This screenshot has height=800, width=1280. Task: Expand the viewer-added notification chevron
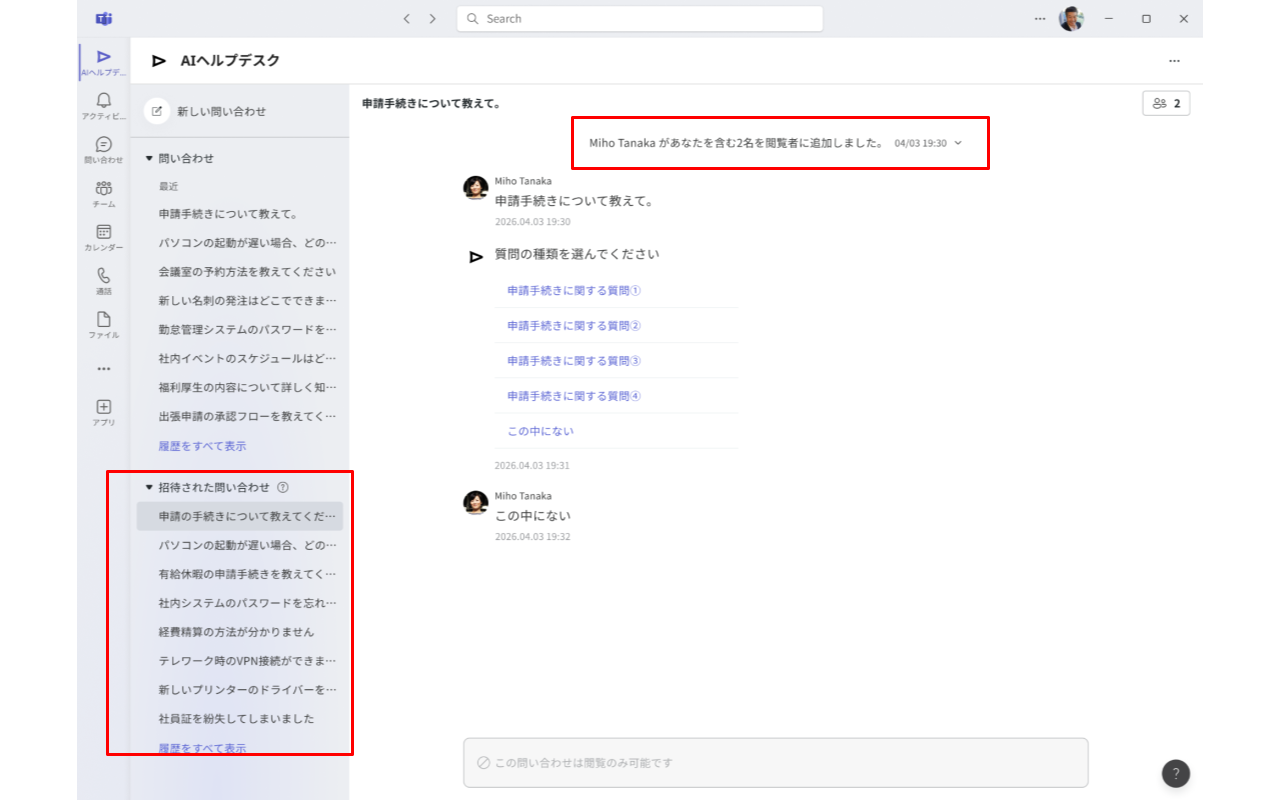[x=958, y=143]
